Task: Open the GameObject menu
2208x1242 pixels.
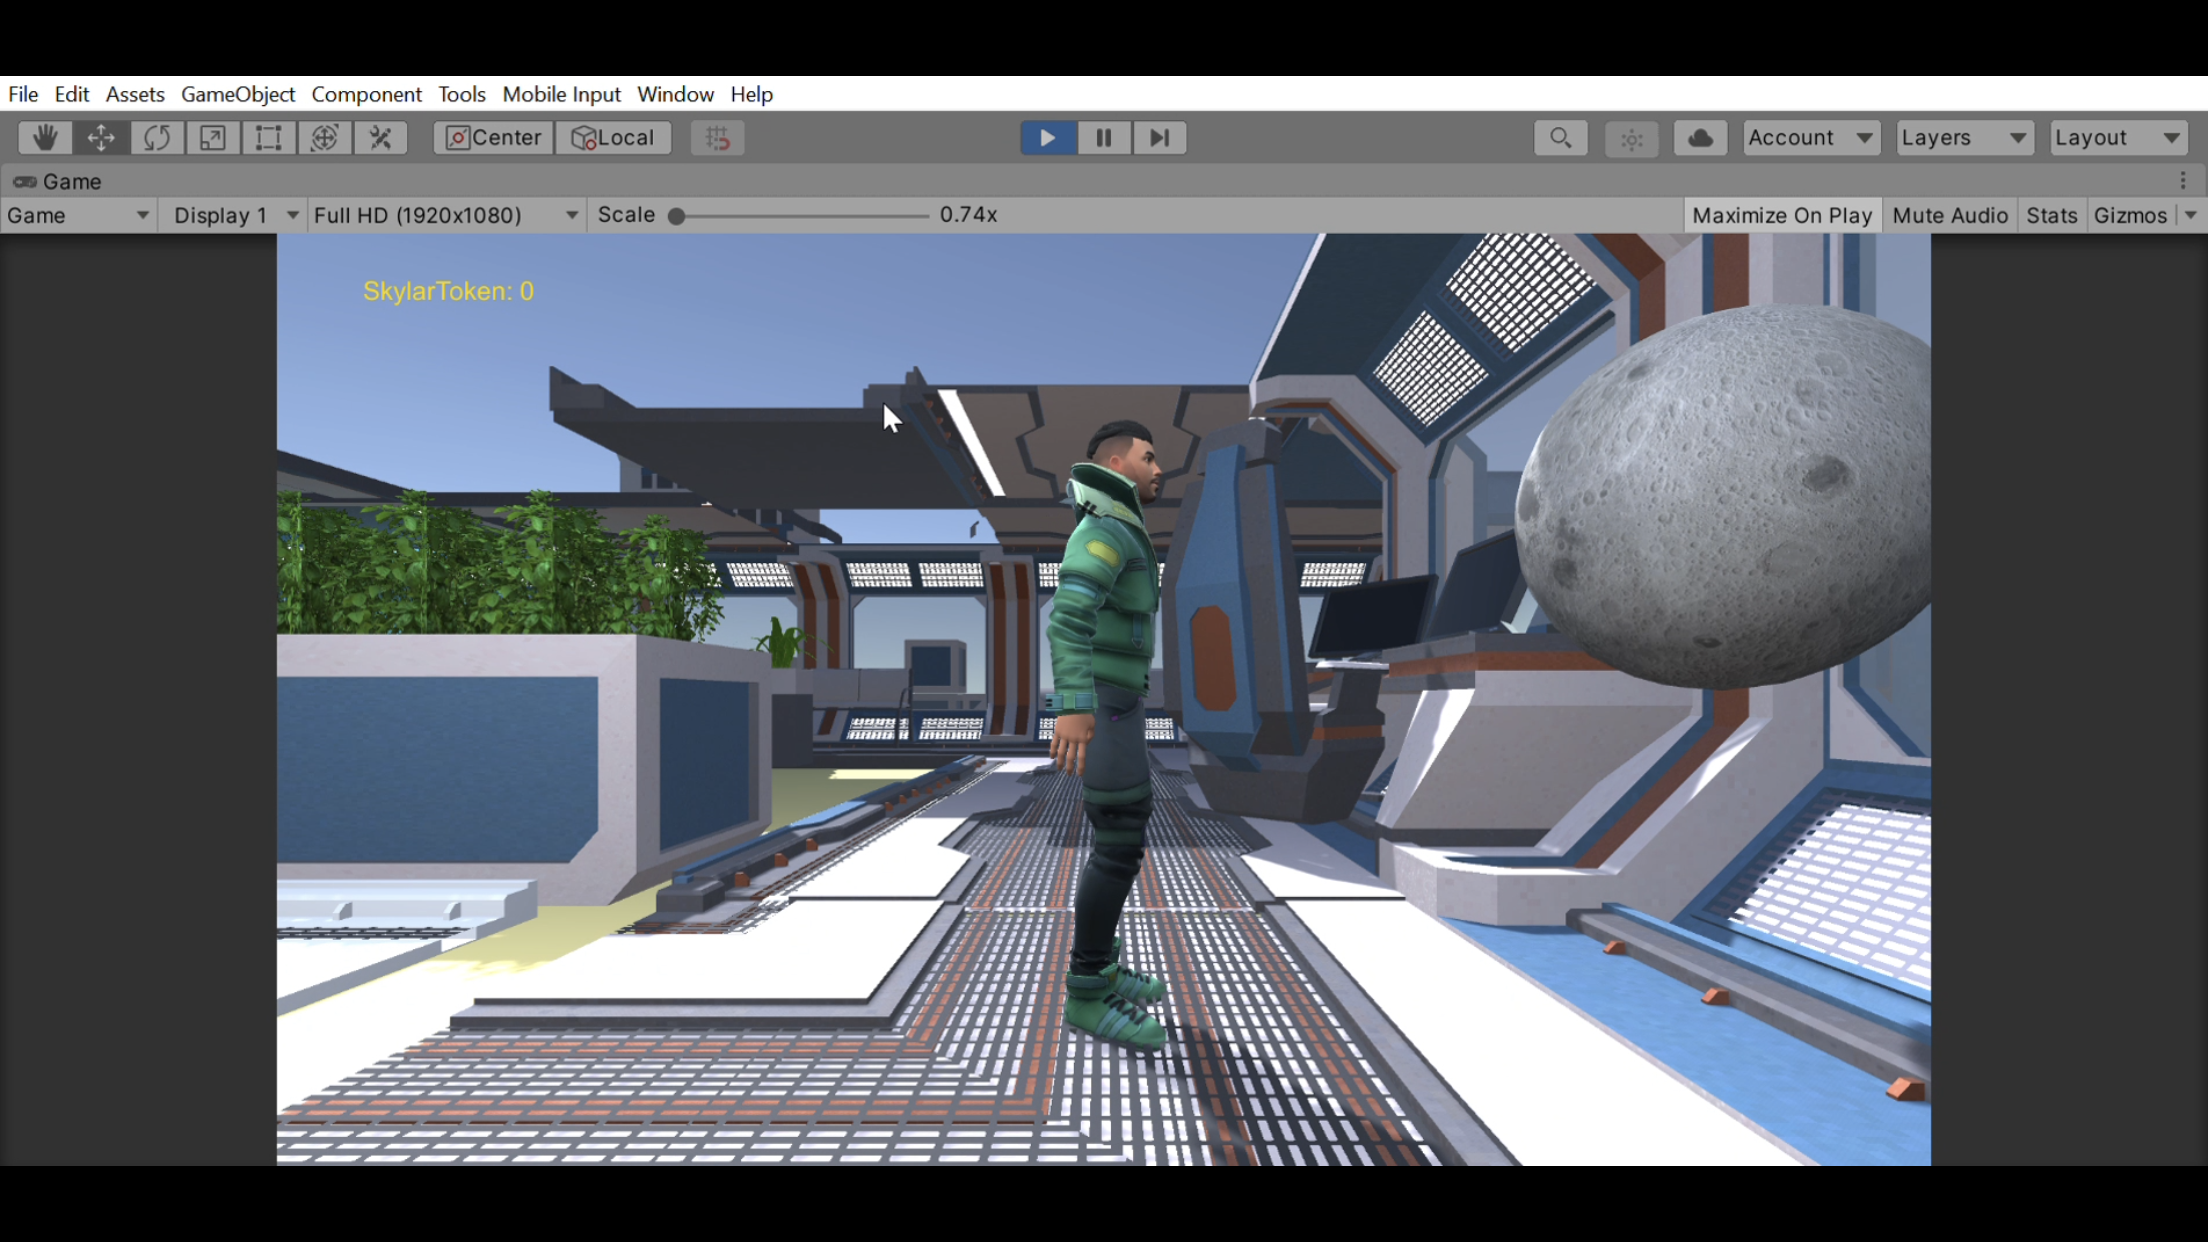Action: (238, 94)
